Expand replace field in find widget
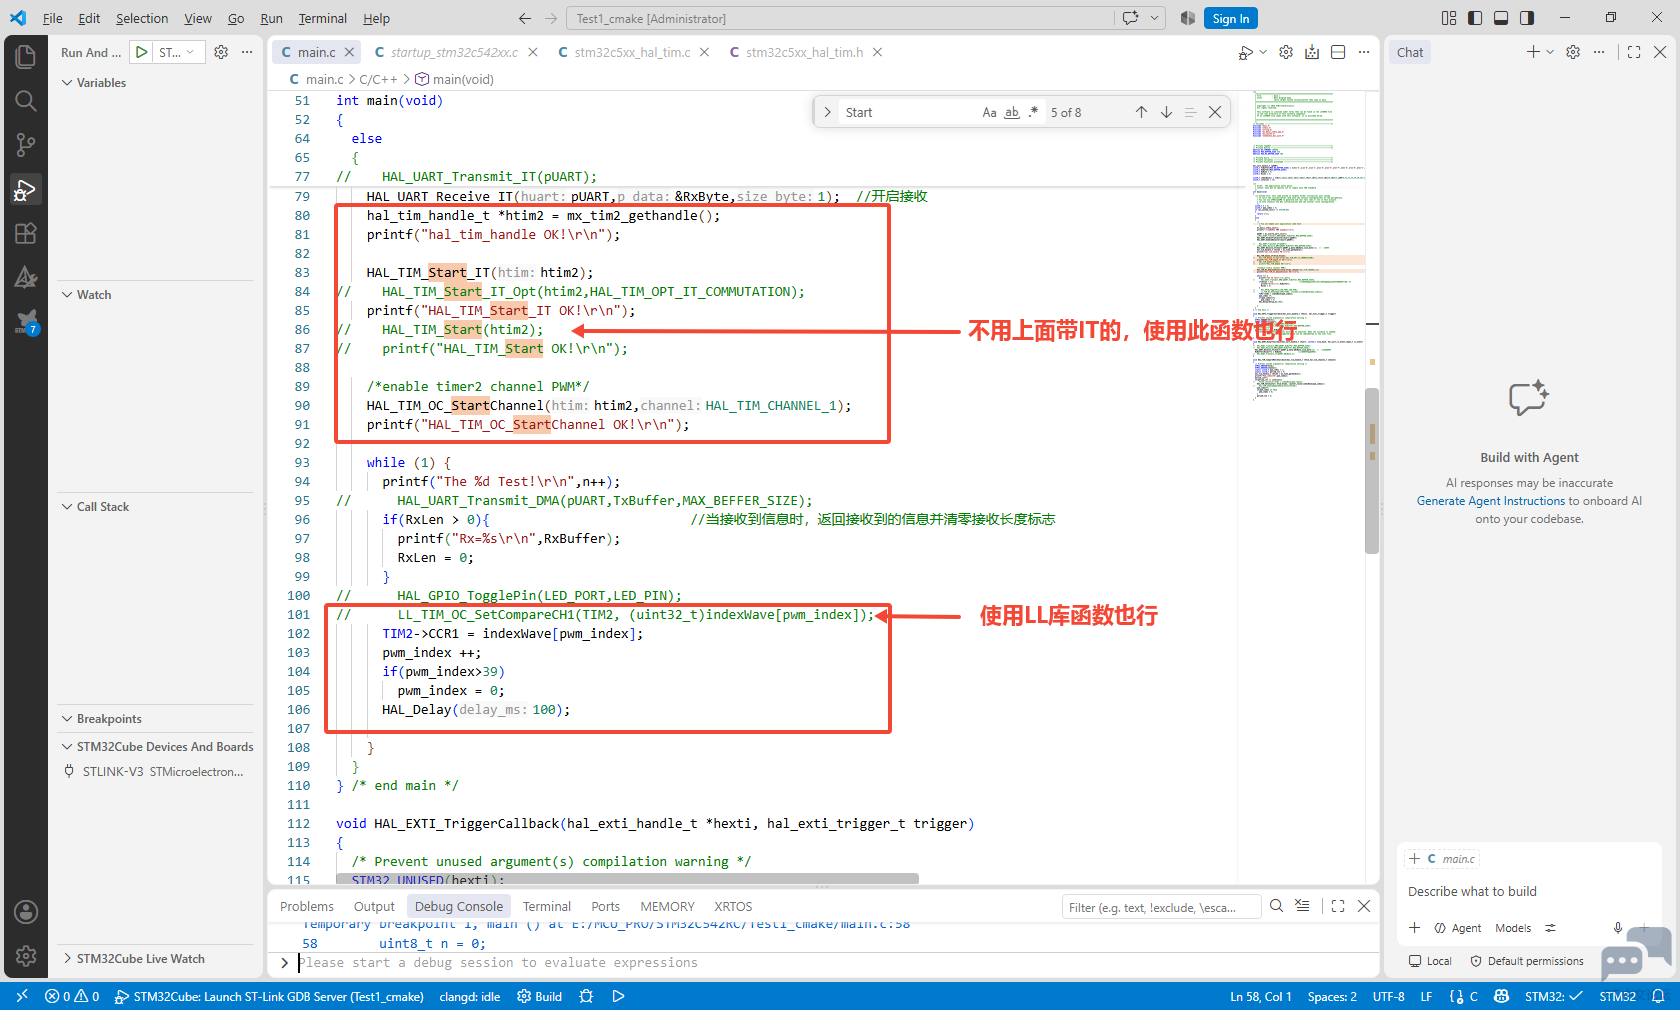Screen dimensions: 1680x1010 [x=827, y=112]
